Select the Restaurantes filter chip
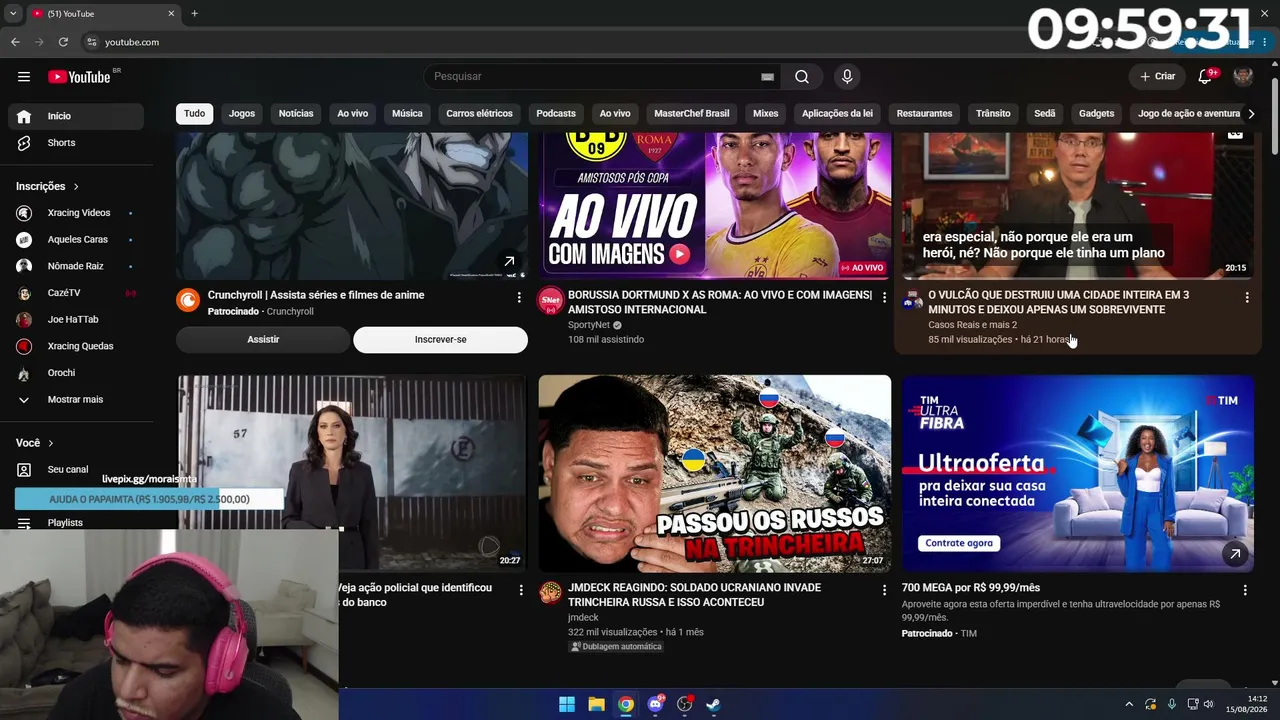 click(x=924, y=114)
